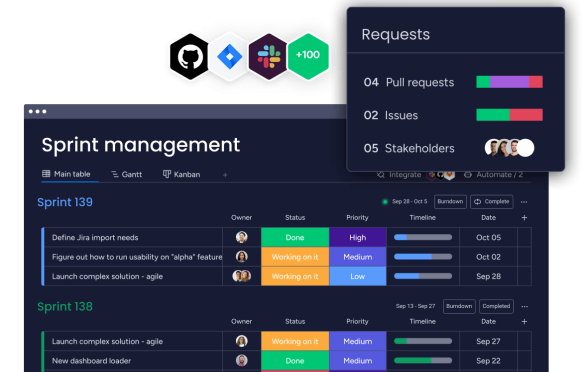
Task: Click the Burndown button for Sprint 139
Action: (450, 201)
